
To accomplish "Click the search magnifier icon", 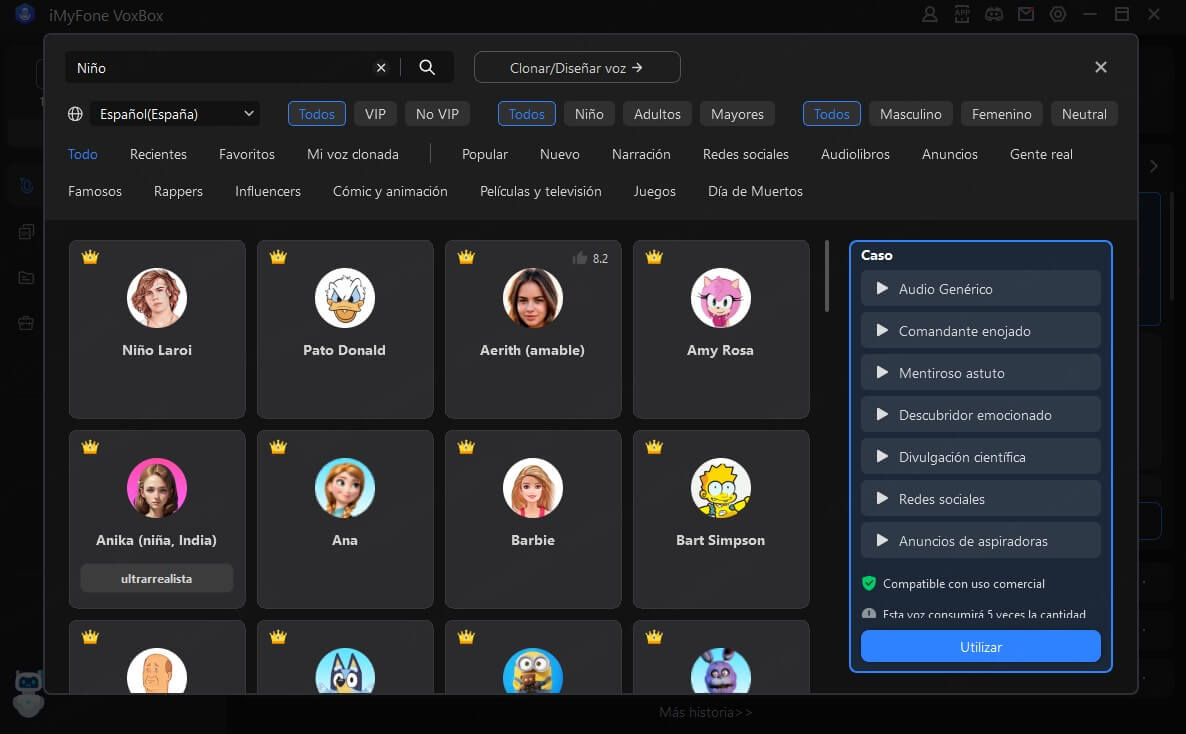I will (427, 67).
